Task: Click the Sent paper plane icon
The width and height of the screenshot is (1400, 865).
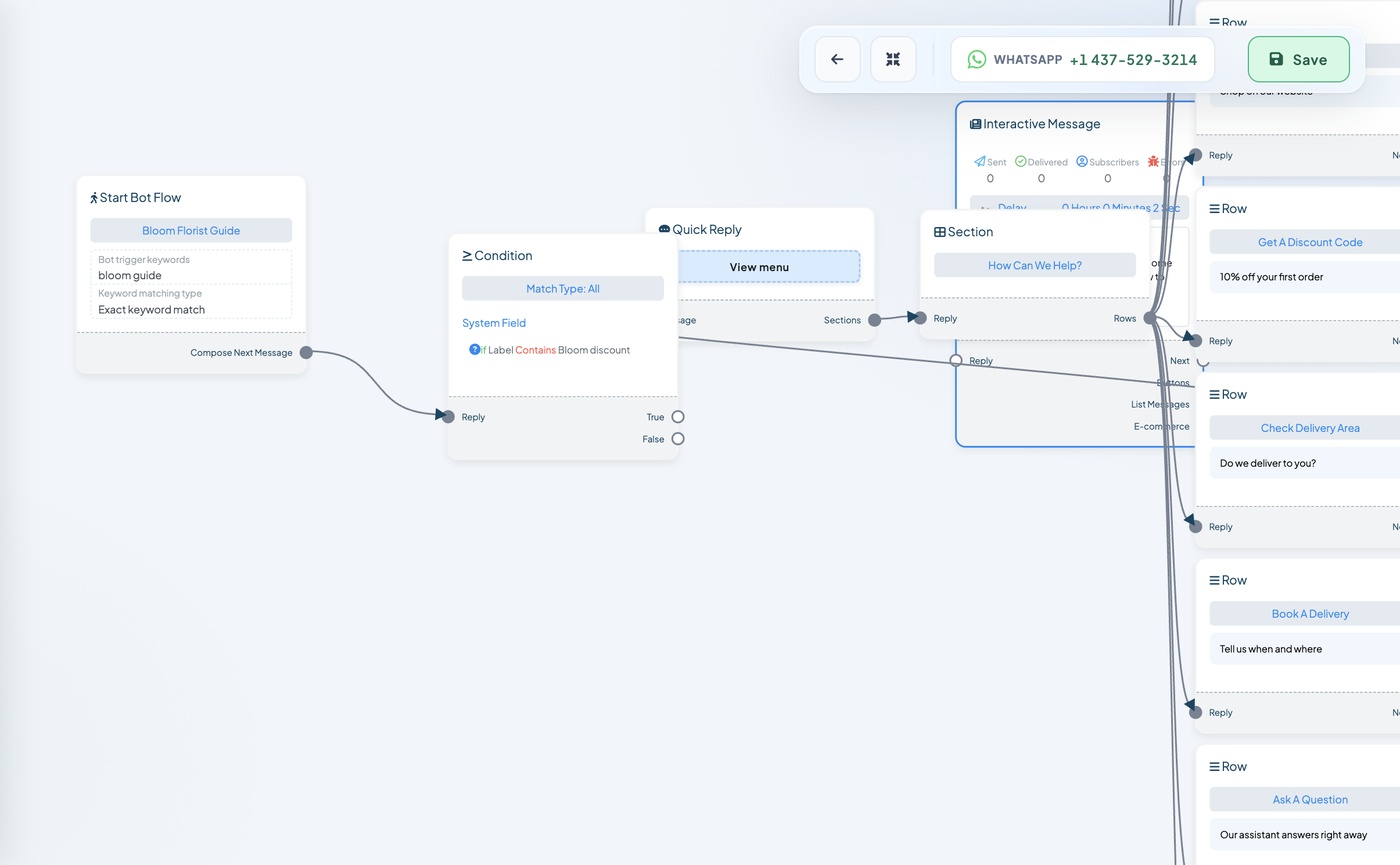Action: 980,161
